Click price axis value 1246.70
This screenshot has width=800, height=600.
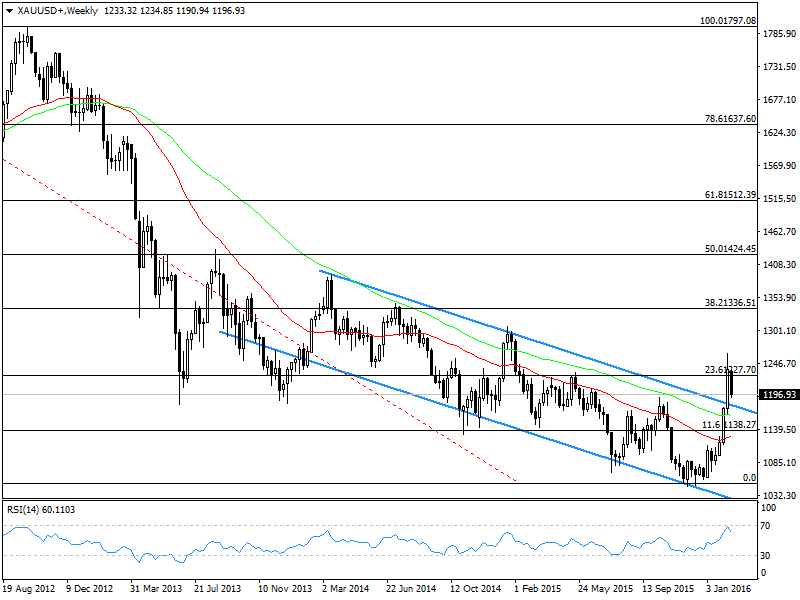coord(780,364)
